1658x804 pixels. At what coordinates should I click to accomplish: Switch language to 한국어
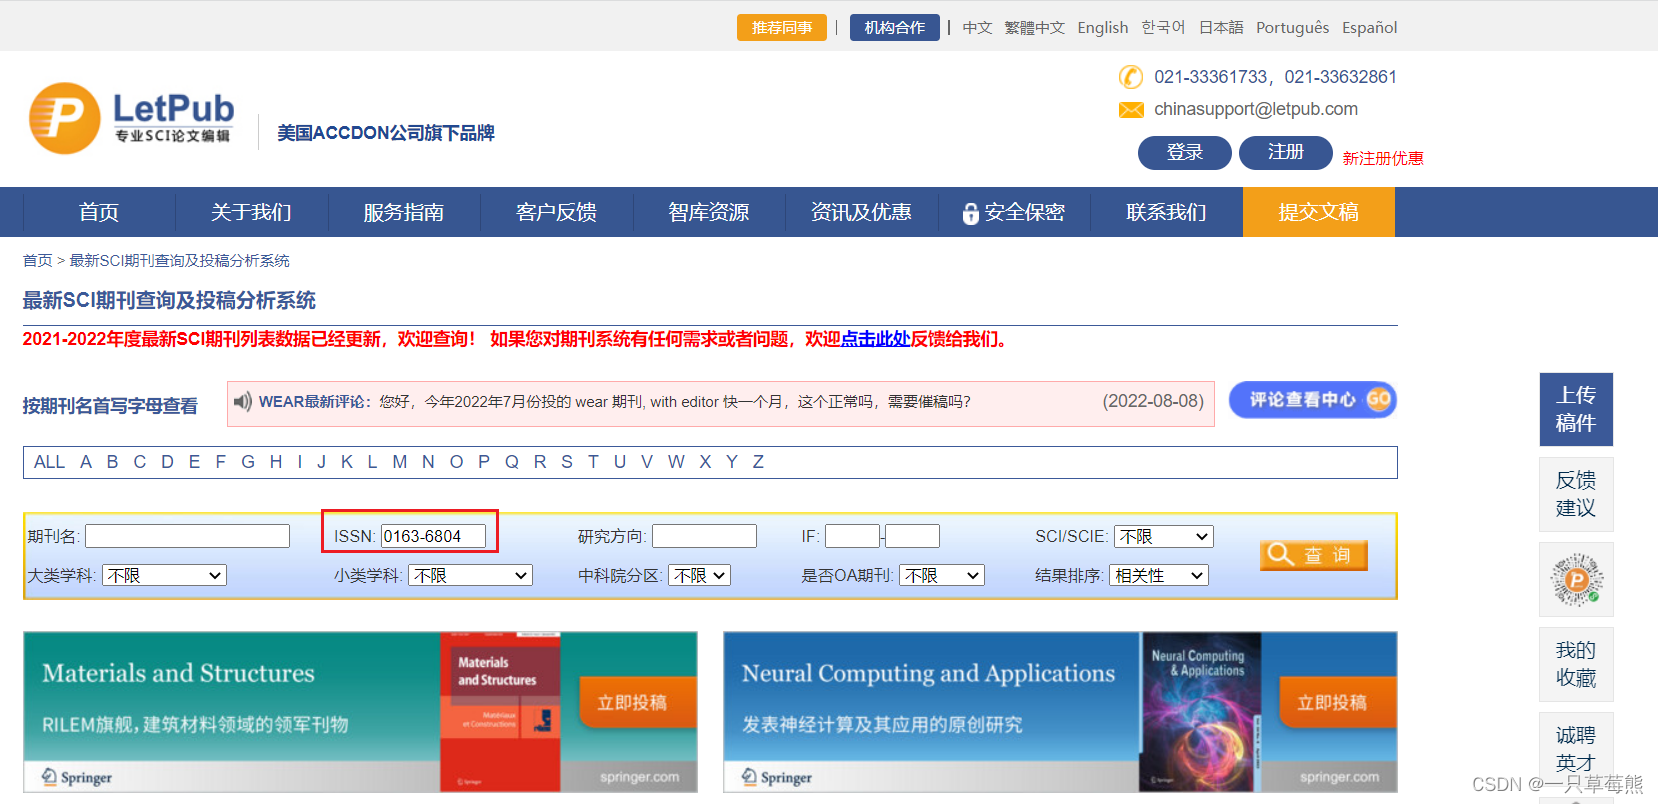[1164, 28]
